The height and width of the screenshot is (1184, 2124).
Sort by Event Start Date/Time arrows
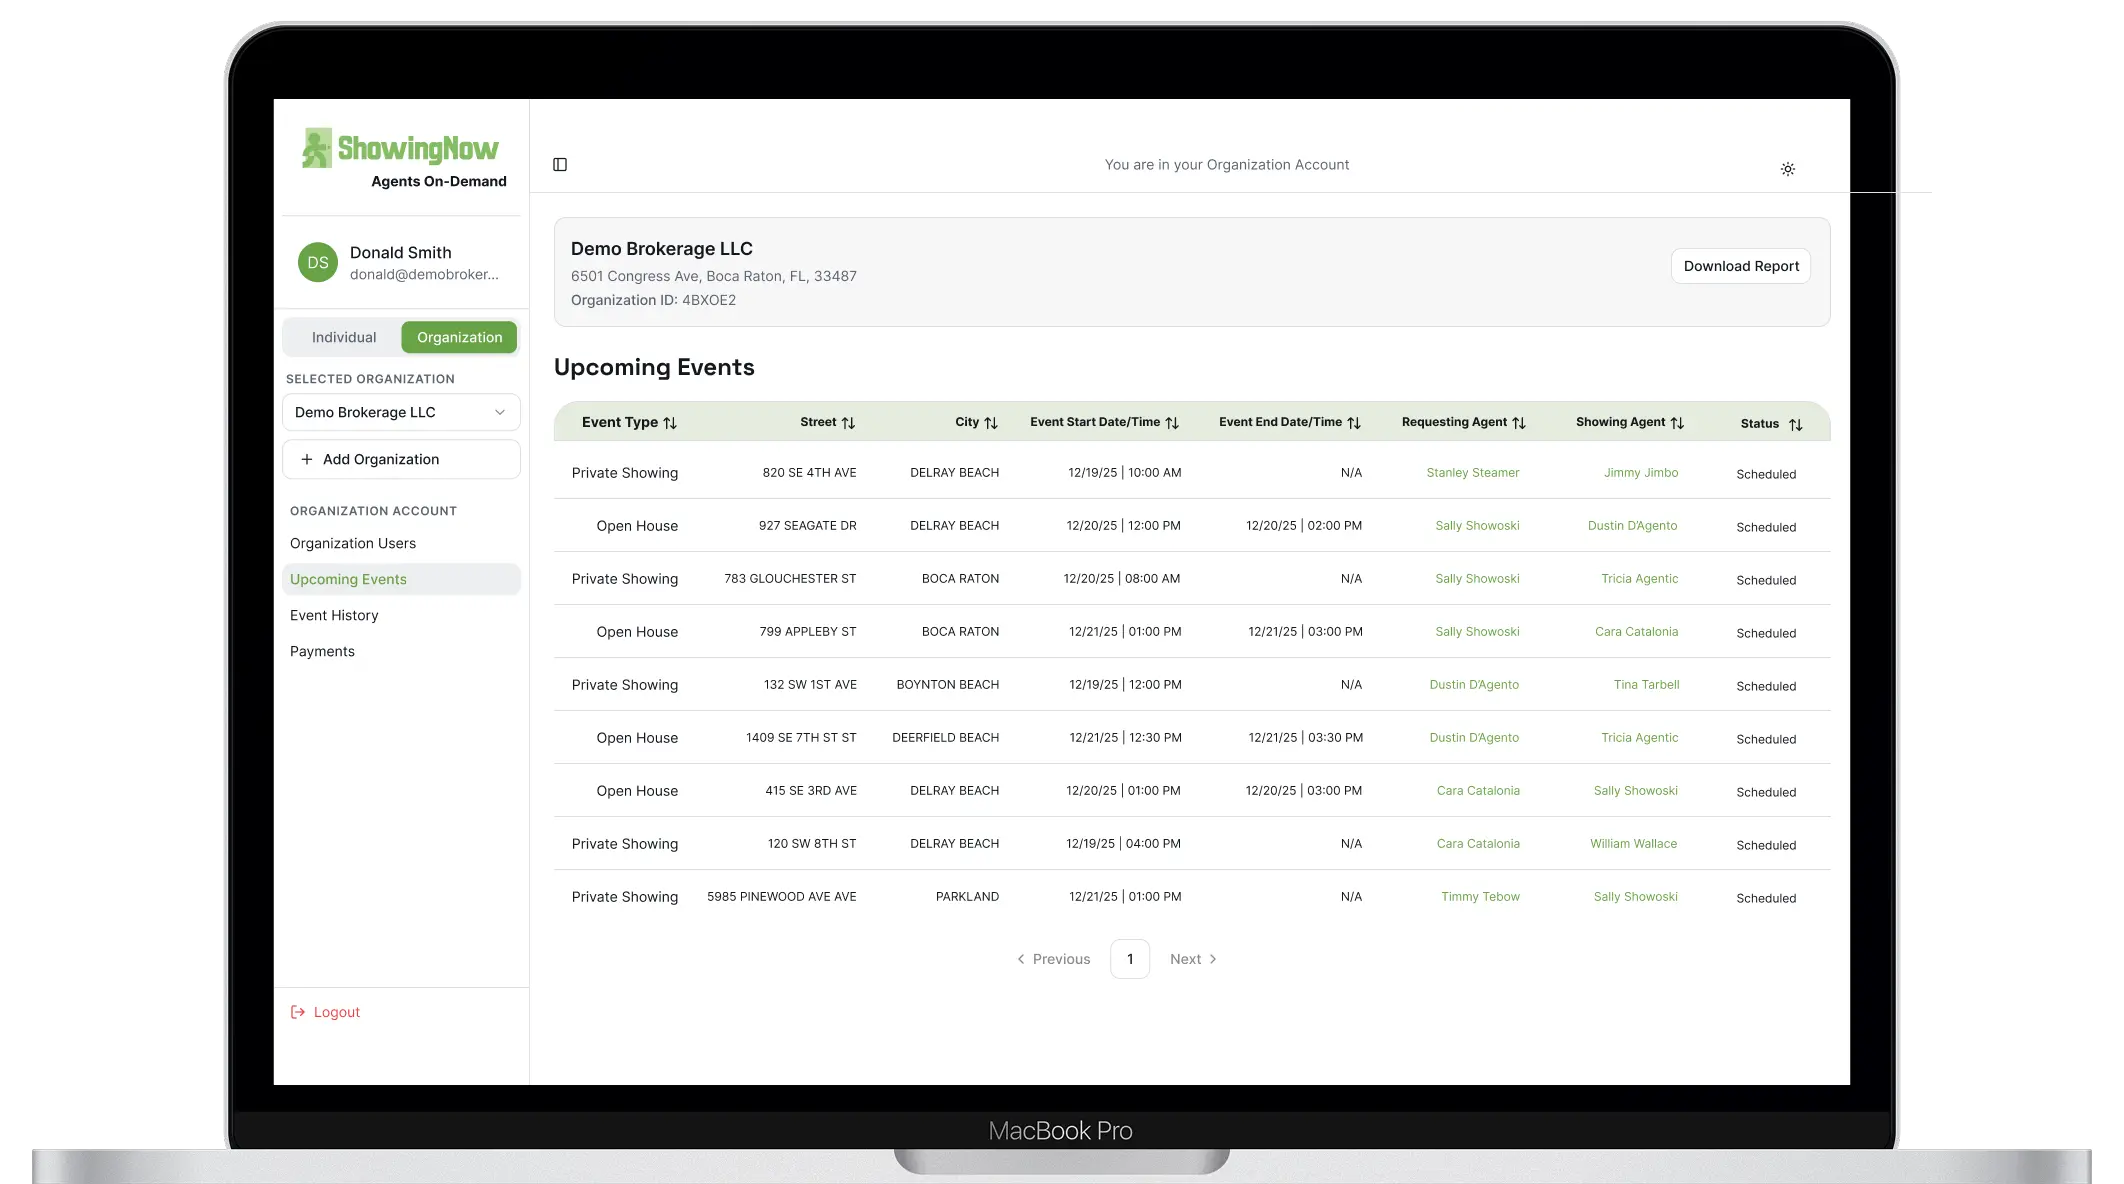click(1172, 422)
